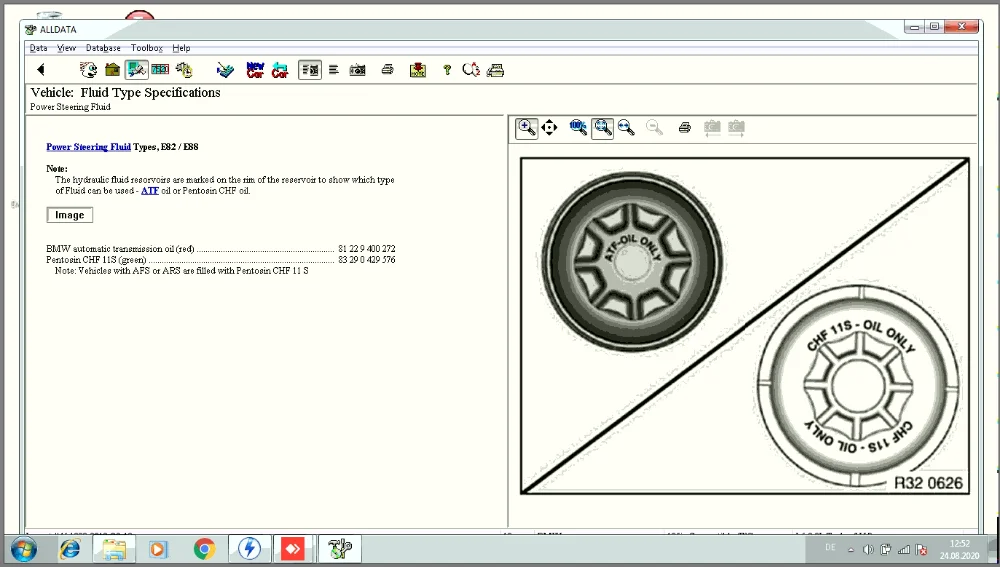This screenshot has height=567, width=1000.
Task: Click the greyed zoom-out magnifier
Action: pos(654,128)
